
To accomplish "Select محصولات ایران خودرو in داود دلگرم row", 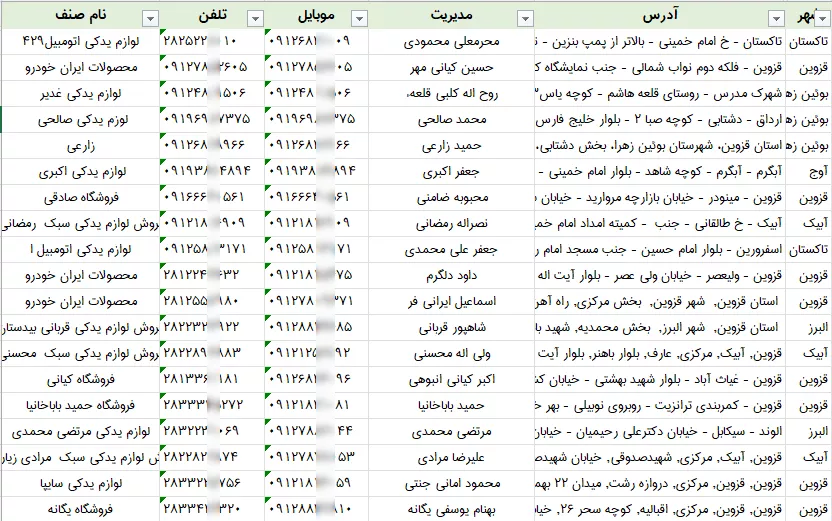I will [80, 275].
